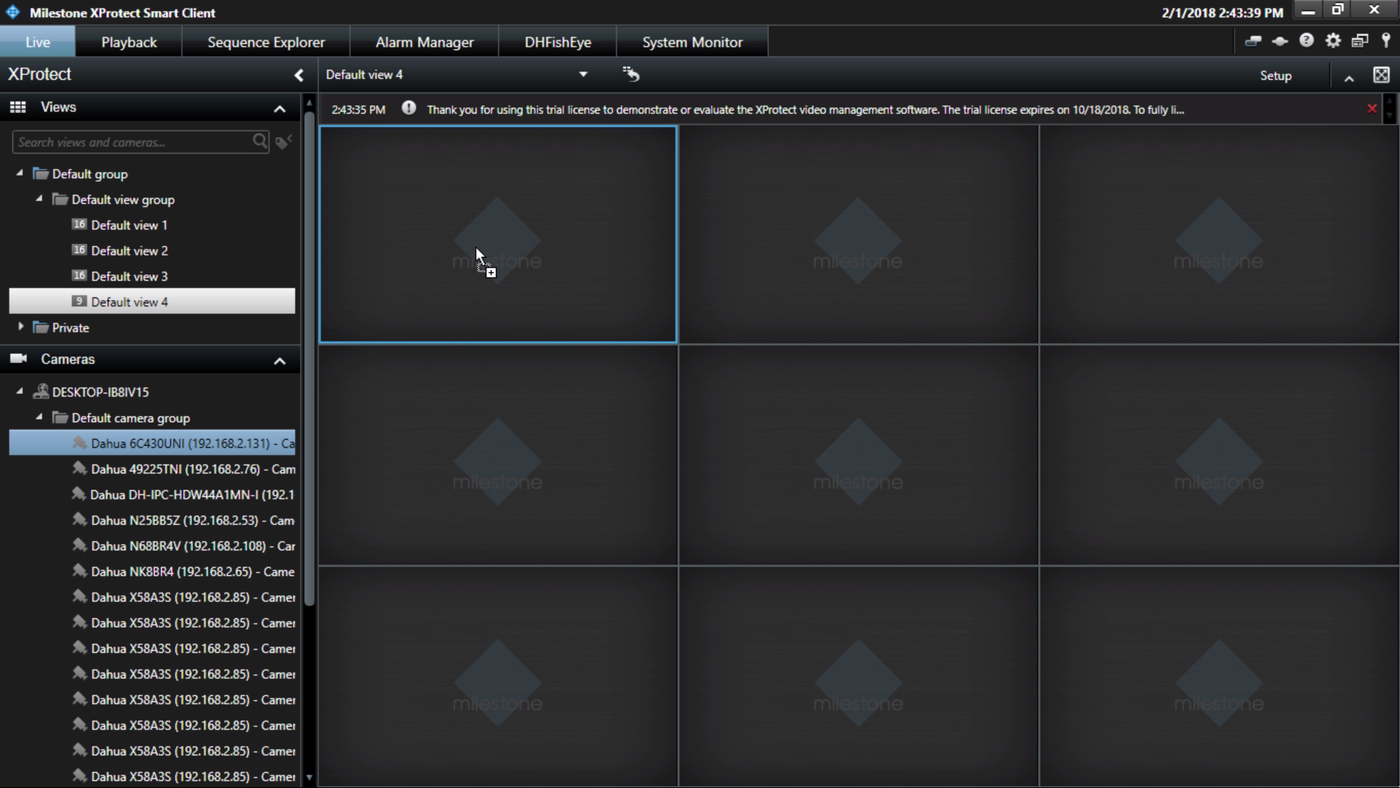The height and width of the screenshot is (788, 1400).
Task: Switch to the Live tab
Action: pos(38,42)
